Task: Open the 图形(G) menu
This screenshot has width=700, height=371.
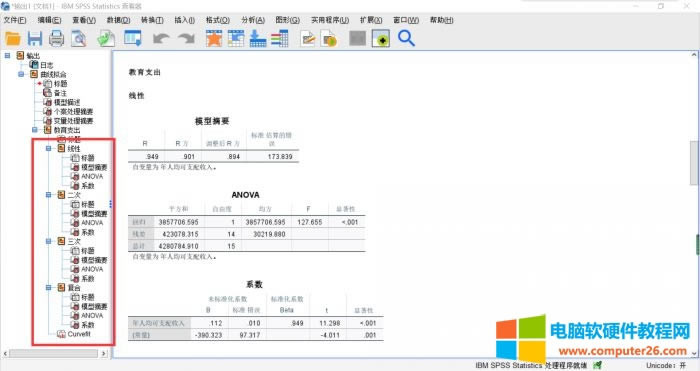Action: [288, 20]
